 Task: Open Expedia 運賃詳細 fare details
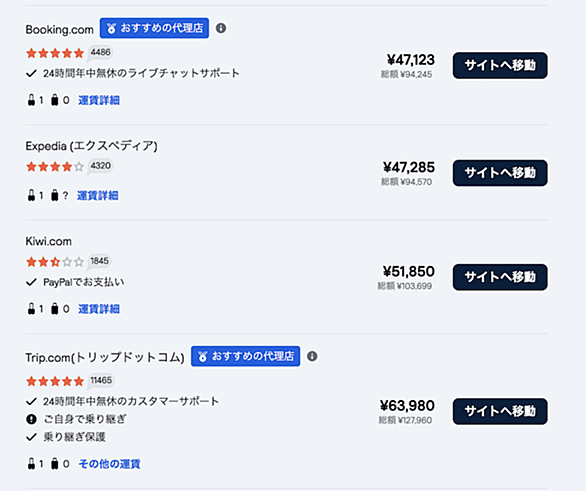tap(98, 195)
